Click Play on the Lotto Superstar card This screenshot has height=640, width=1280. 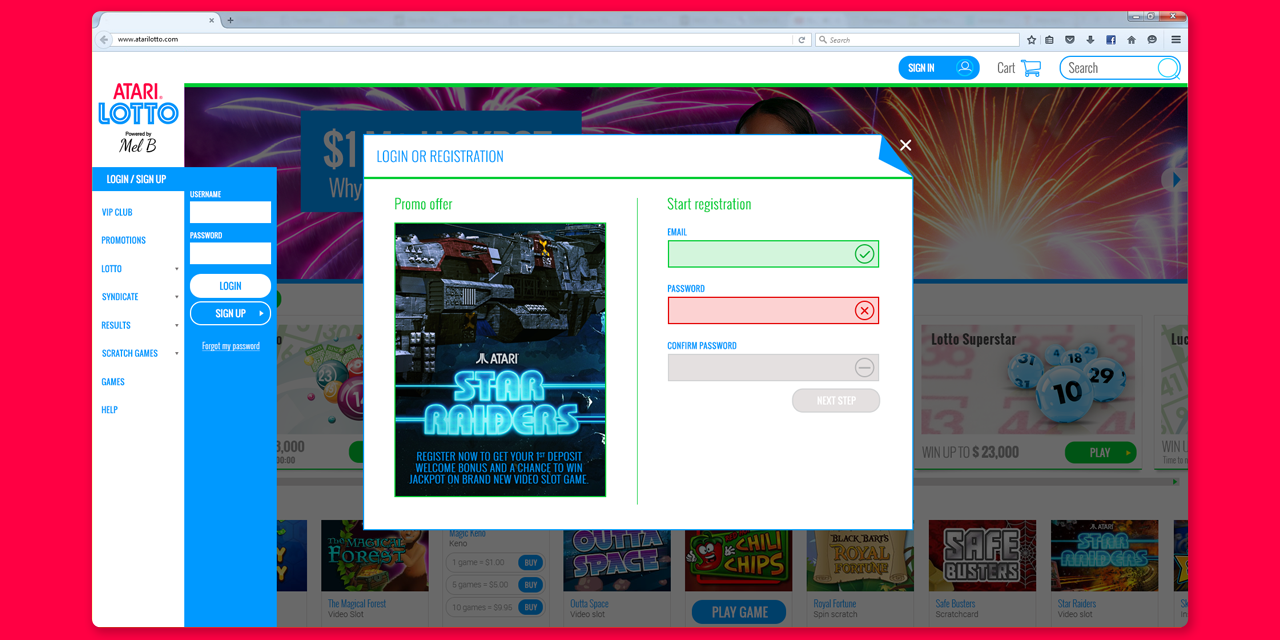(1100, 452)
